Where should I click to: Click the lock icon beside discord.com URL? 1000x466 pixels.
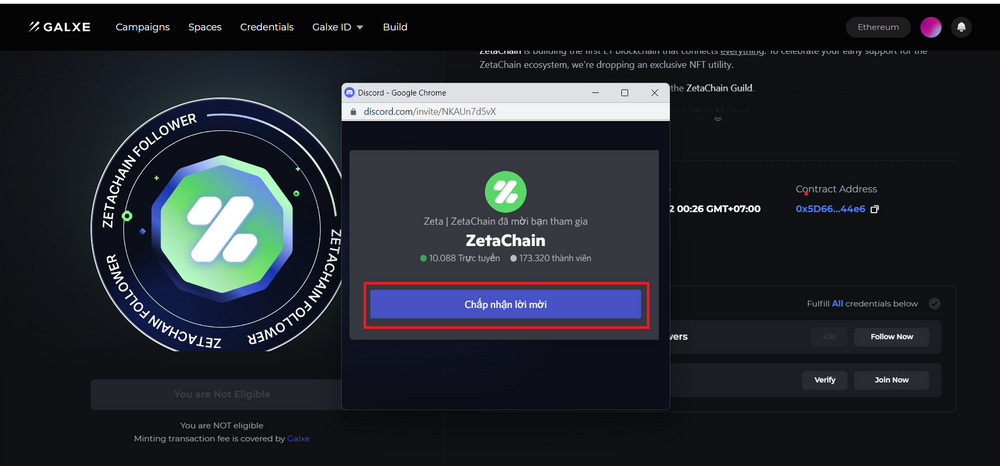pyautogui.click(x=354, y=112)
